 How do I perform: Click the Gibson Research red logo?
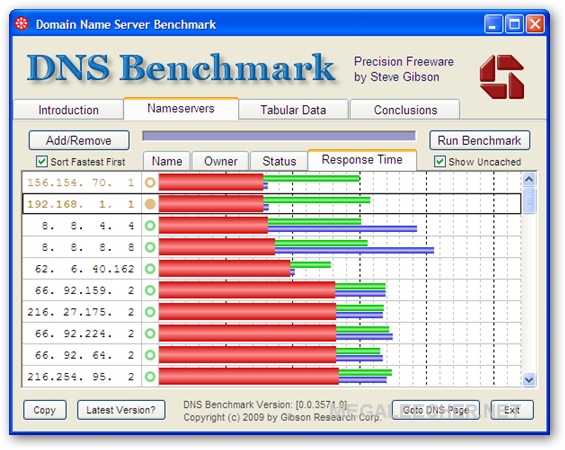coord(502,77)
